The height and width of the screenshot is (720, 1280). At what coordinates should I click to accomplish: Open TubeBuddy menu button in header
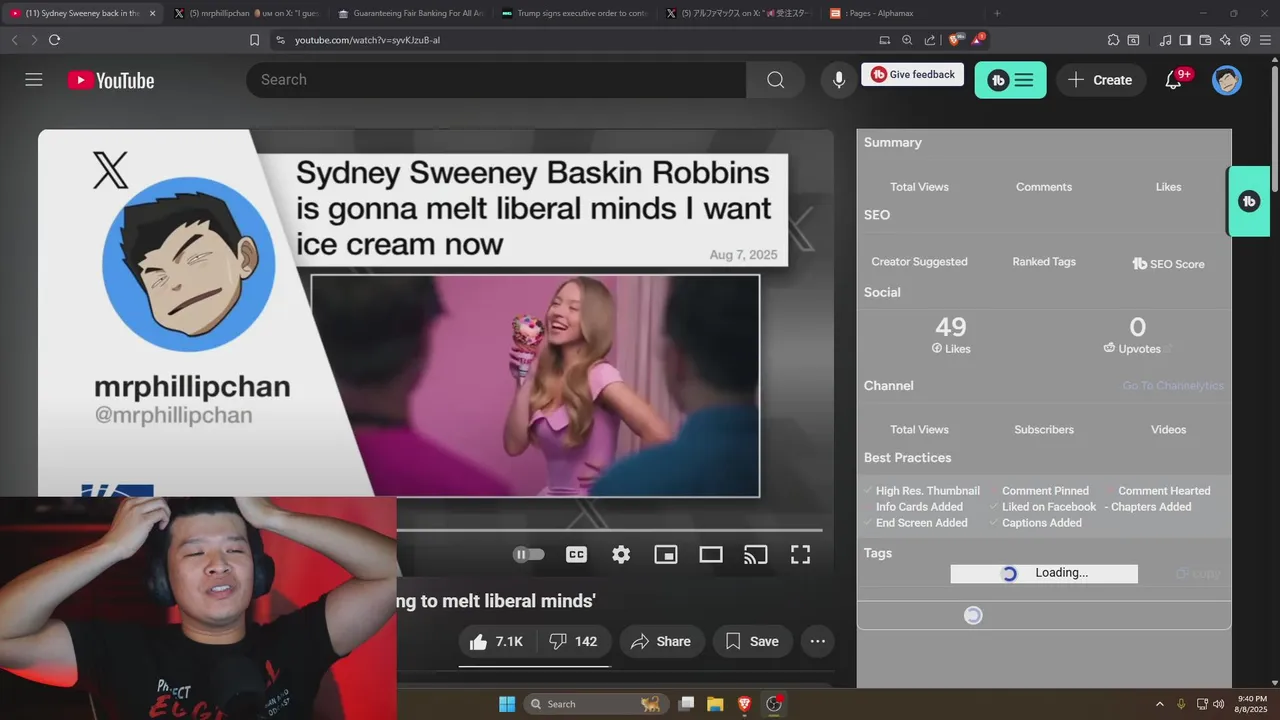tap(1010, 80)
